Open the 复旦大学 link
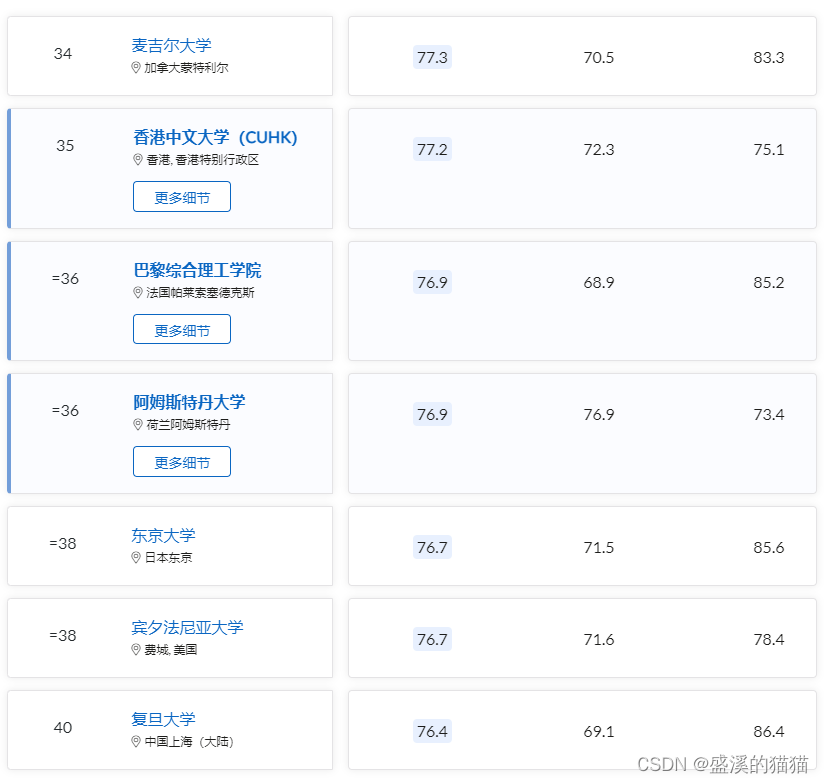The height and width of the screenshot is (783, 824). coord(163,719)
